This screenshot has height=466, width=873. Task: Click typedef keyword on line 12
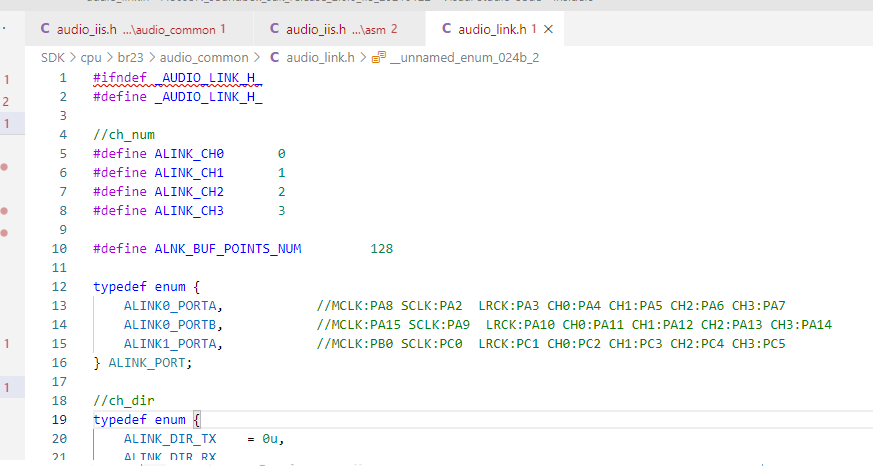click(120, 287)
